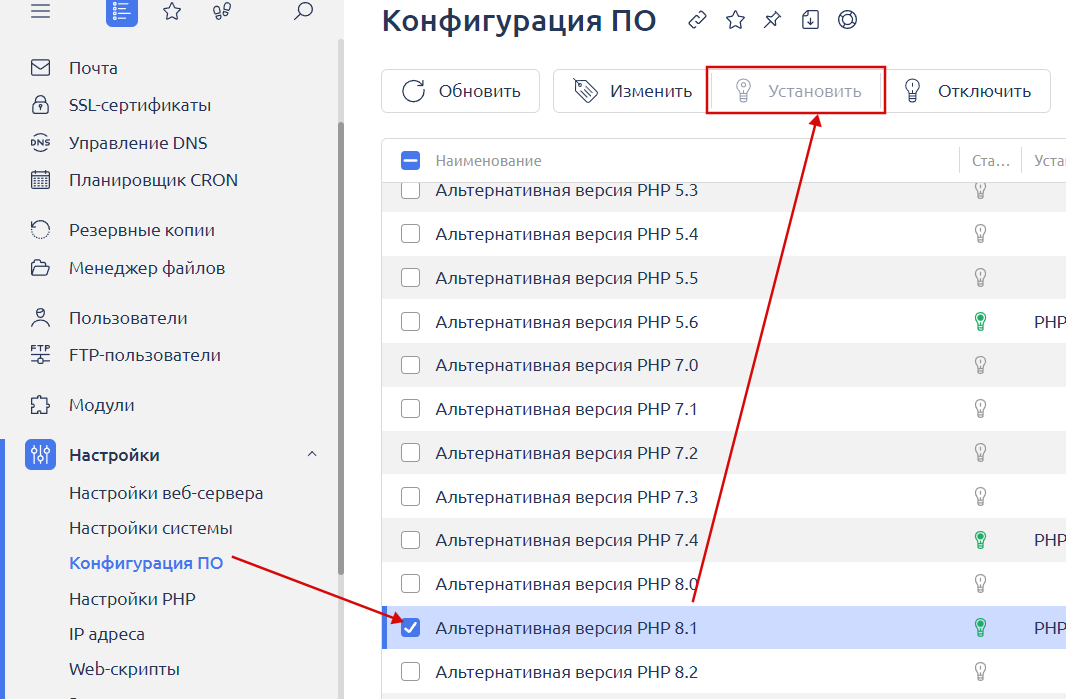Click green status bulb for PHP 5.6

coord(980,322)
